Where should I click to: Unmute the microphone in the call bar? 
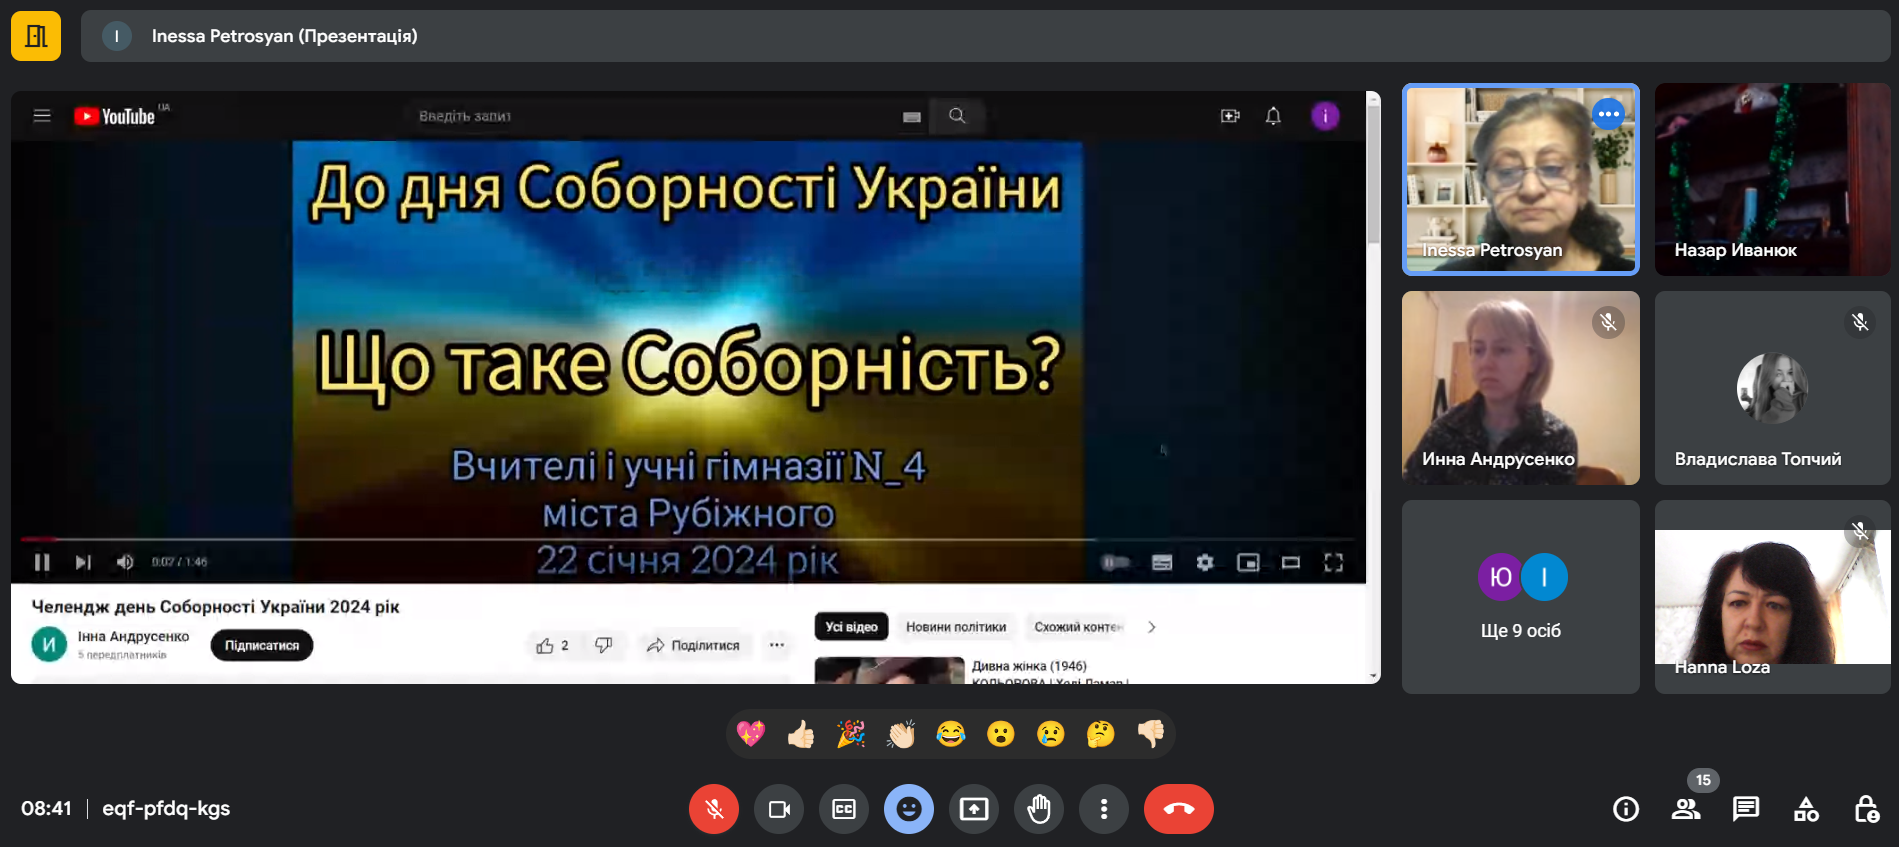[x=714, y=809]
